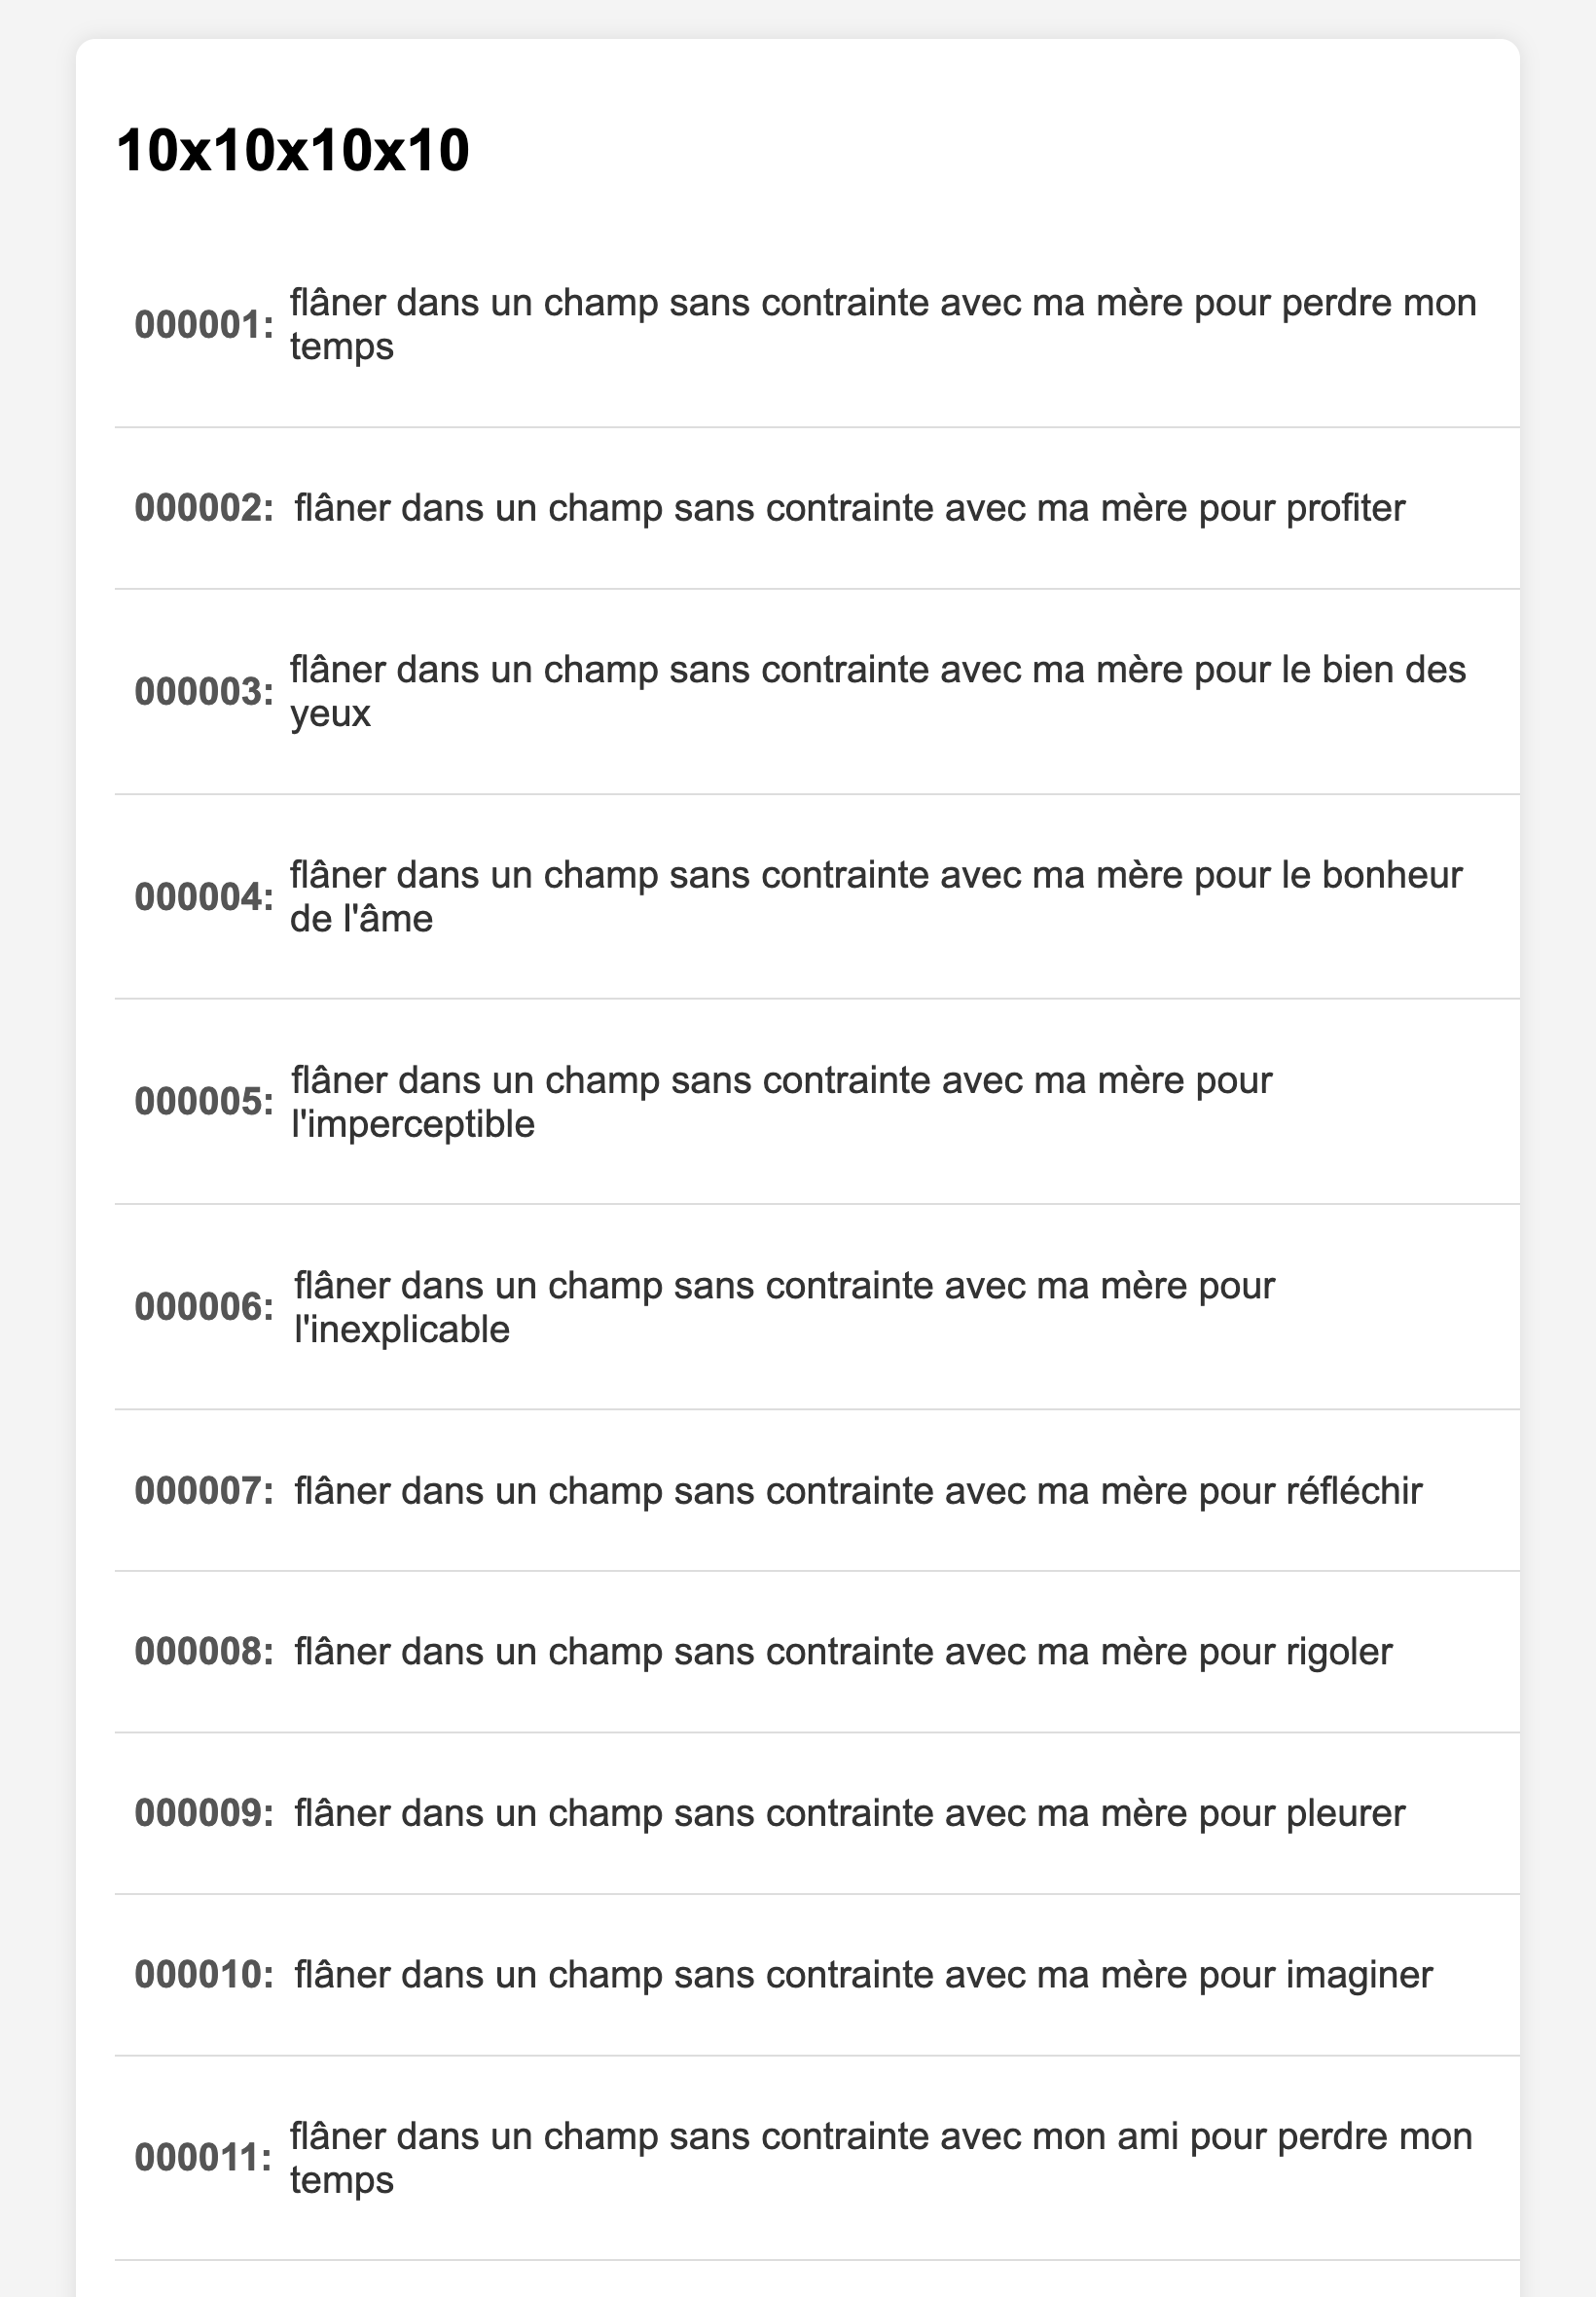Screen dimensions: 1596x2297
Task: Click the sentence ending "pour l'imperceptible"
Action: (x=780, y=1102)
